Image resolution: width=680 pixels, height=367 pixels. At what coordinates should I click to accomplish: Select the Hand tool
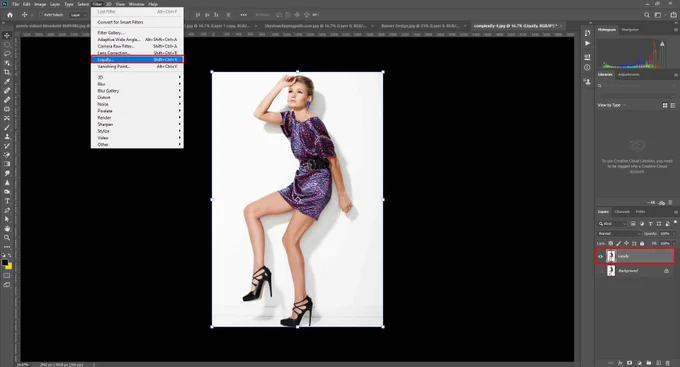coord(7,228)
